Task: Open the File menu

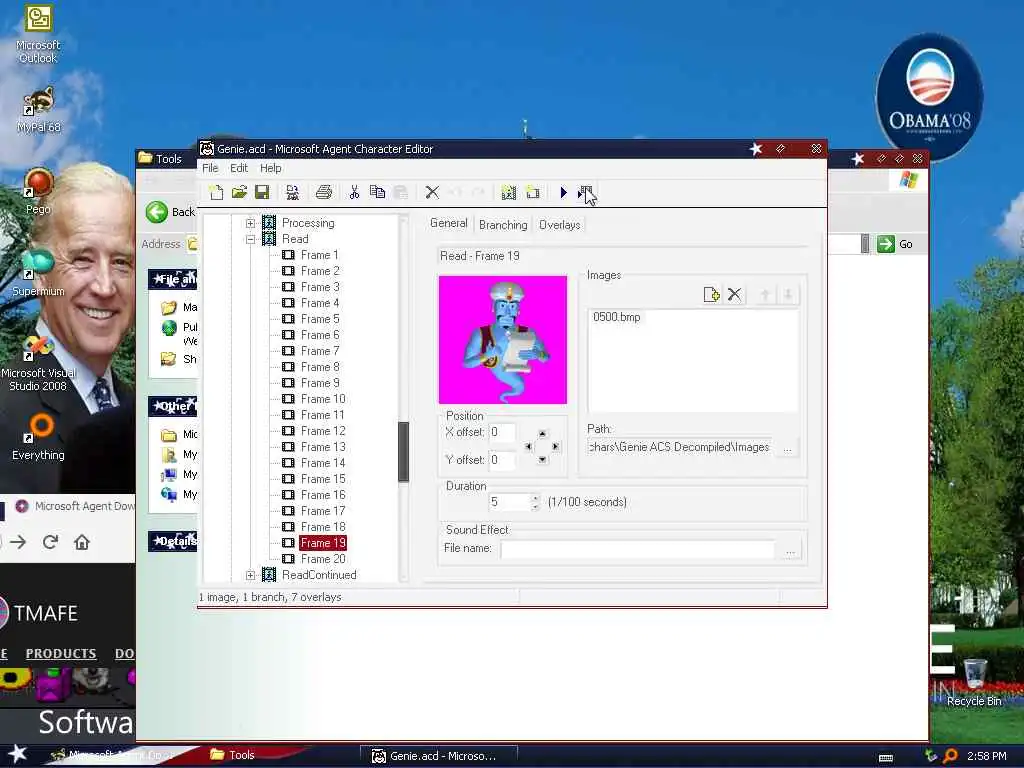Action: (210, 168)
